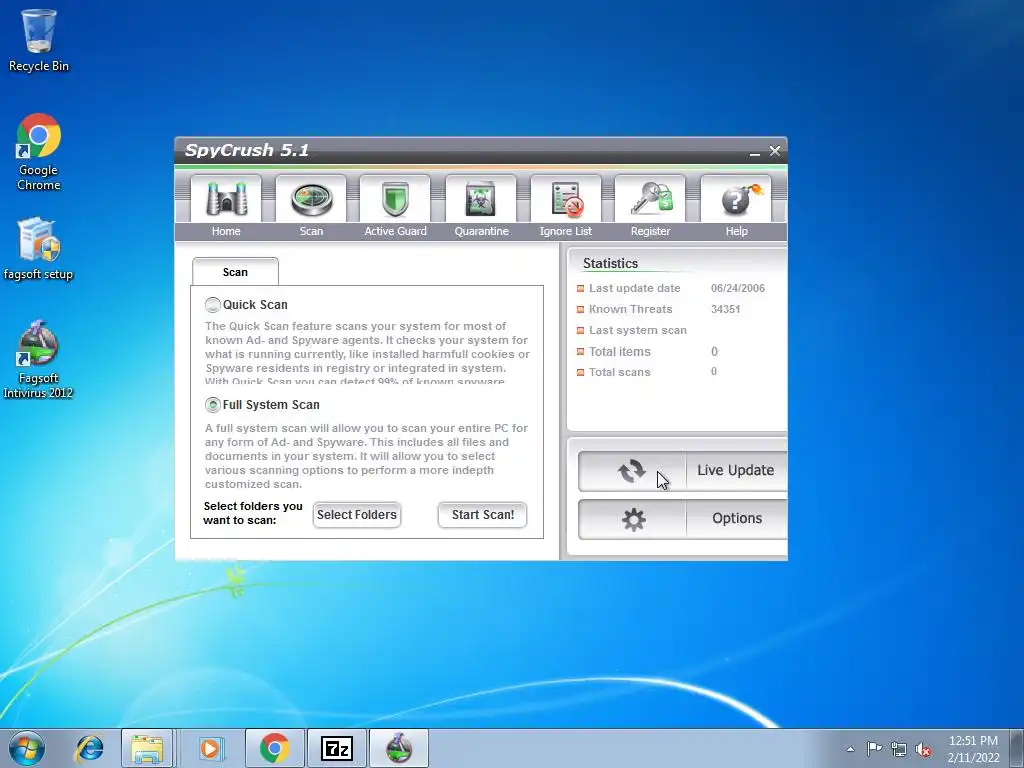Click the Live Update refresh arrows icon

pyautogui.click(x=632, y=471)
